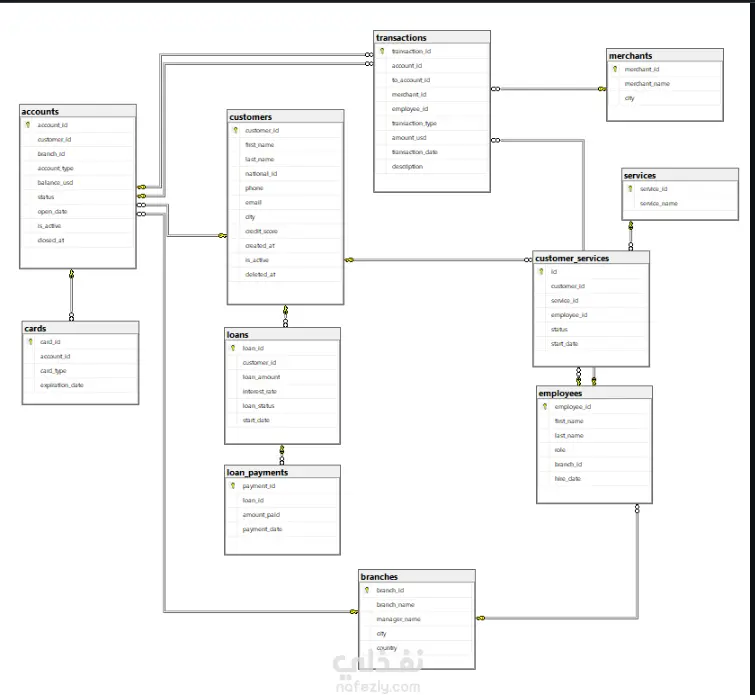The height and width of the screenshot is (695, 755).
Task: Select the accounts table title bar
Action: tap(78, 111)
